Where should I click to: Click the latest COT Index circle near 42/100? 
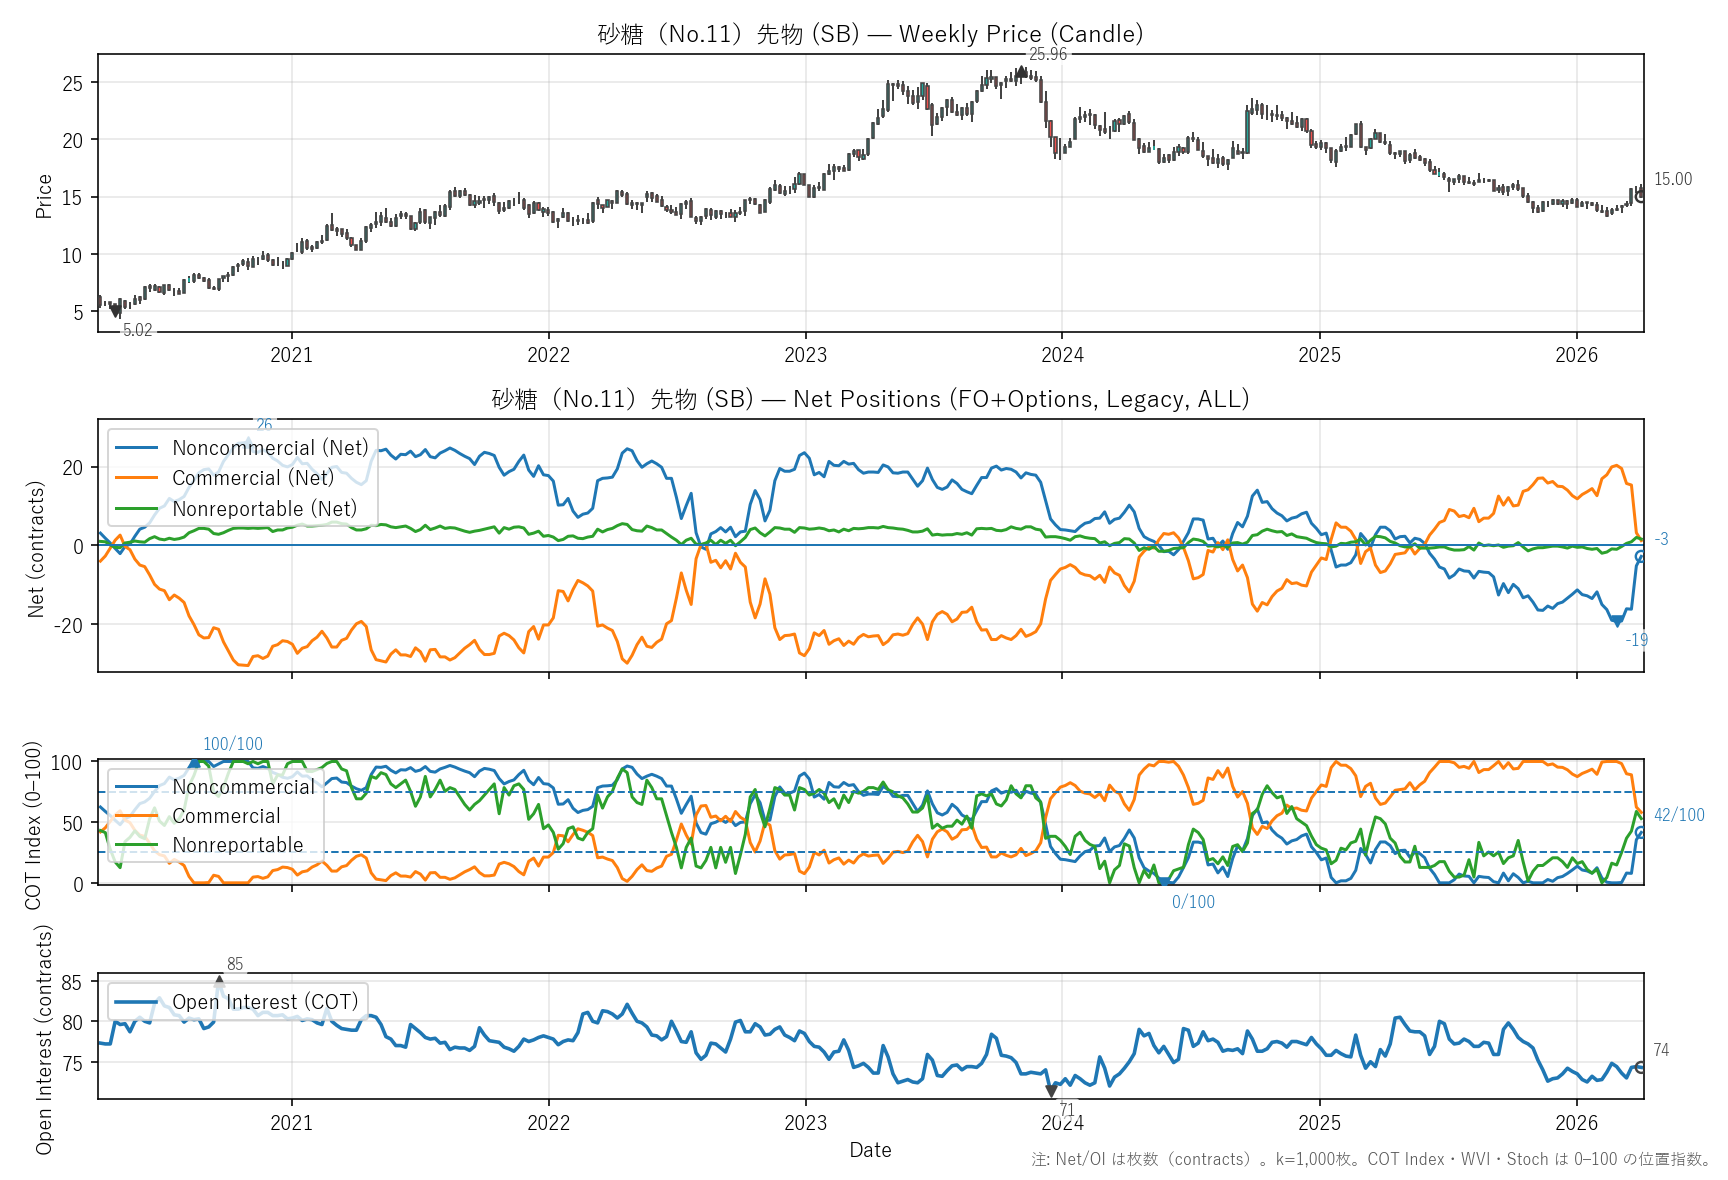point(1640,832)
